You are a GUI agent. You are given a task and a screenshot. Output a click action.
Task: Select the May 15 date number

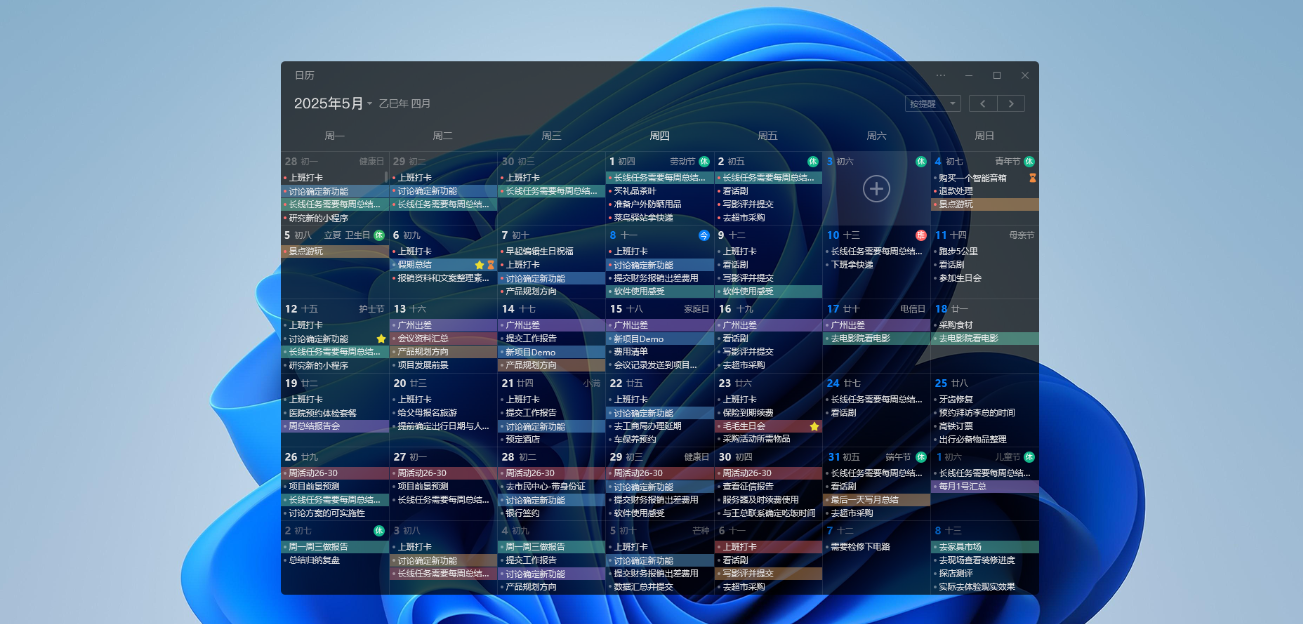coord(617,309)
